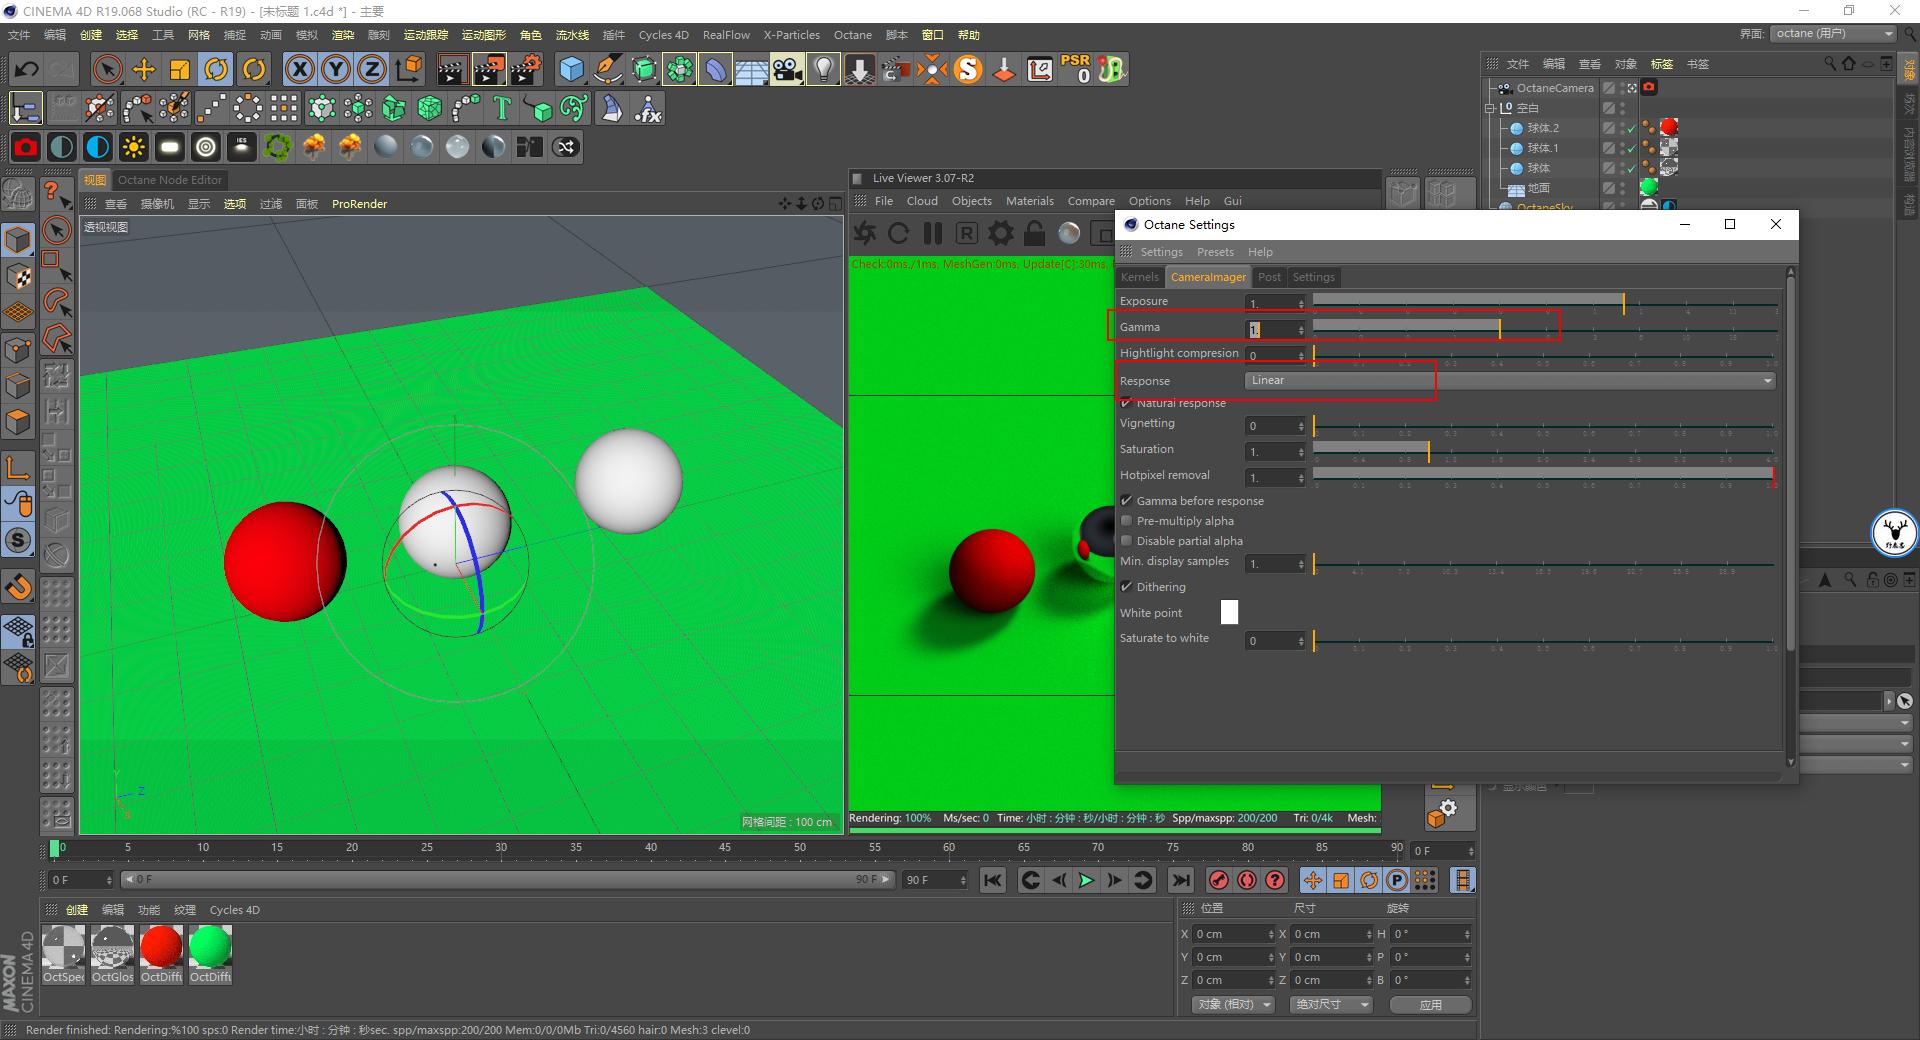Restart rendering in the Live Viewer

coord(899,233)
